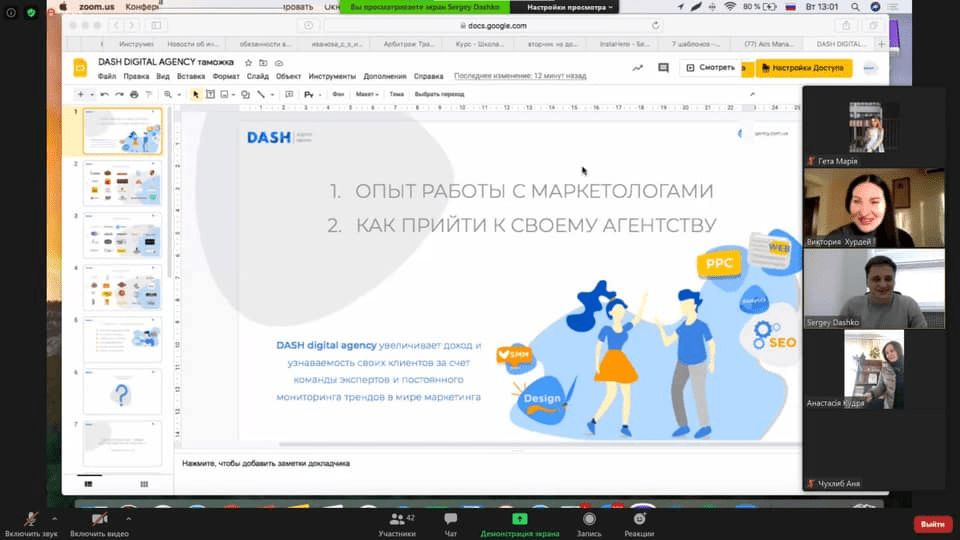Click the Тема theme button
960x540 pixels.
397,94
